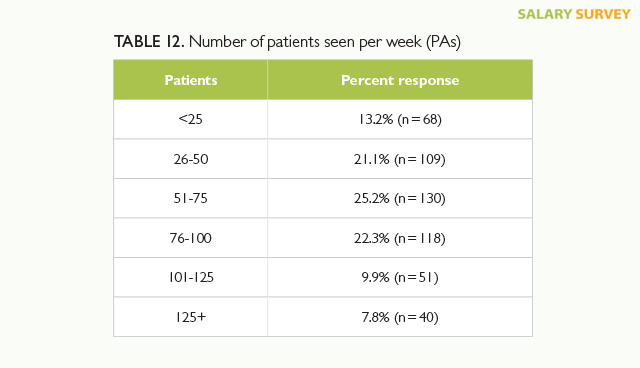640x368 pixels.
Task: Click the 13.2% (n=68) cell
Action: 400,119
